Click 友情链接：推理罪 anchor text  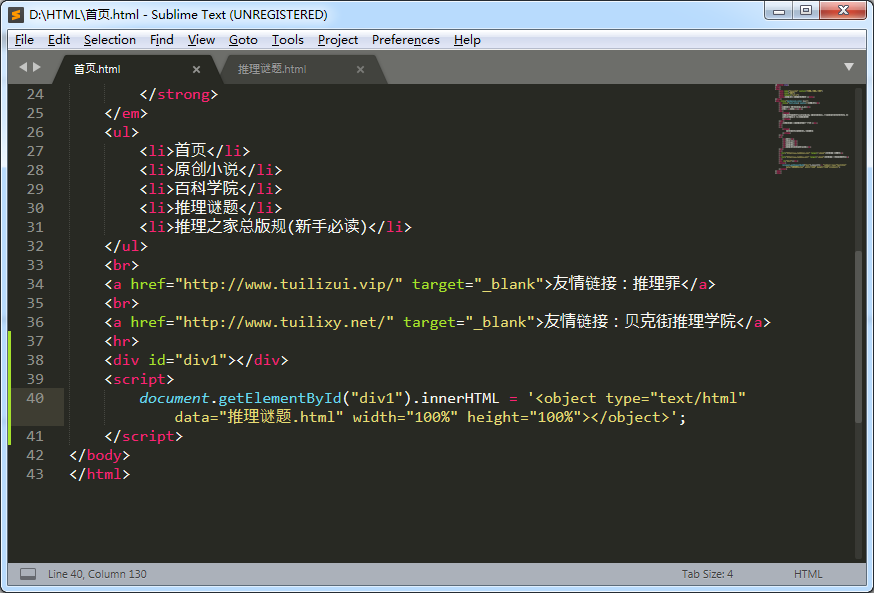click(x=616, y=284)
